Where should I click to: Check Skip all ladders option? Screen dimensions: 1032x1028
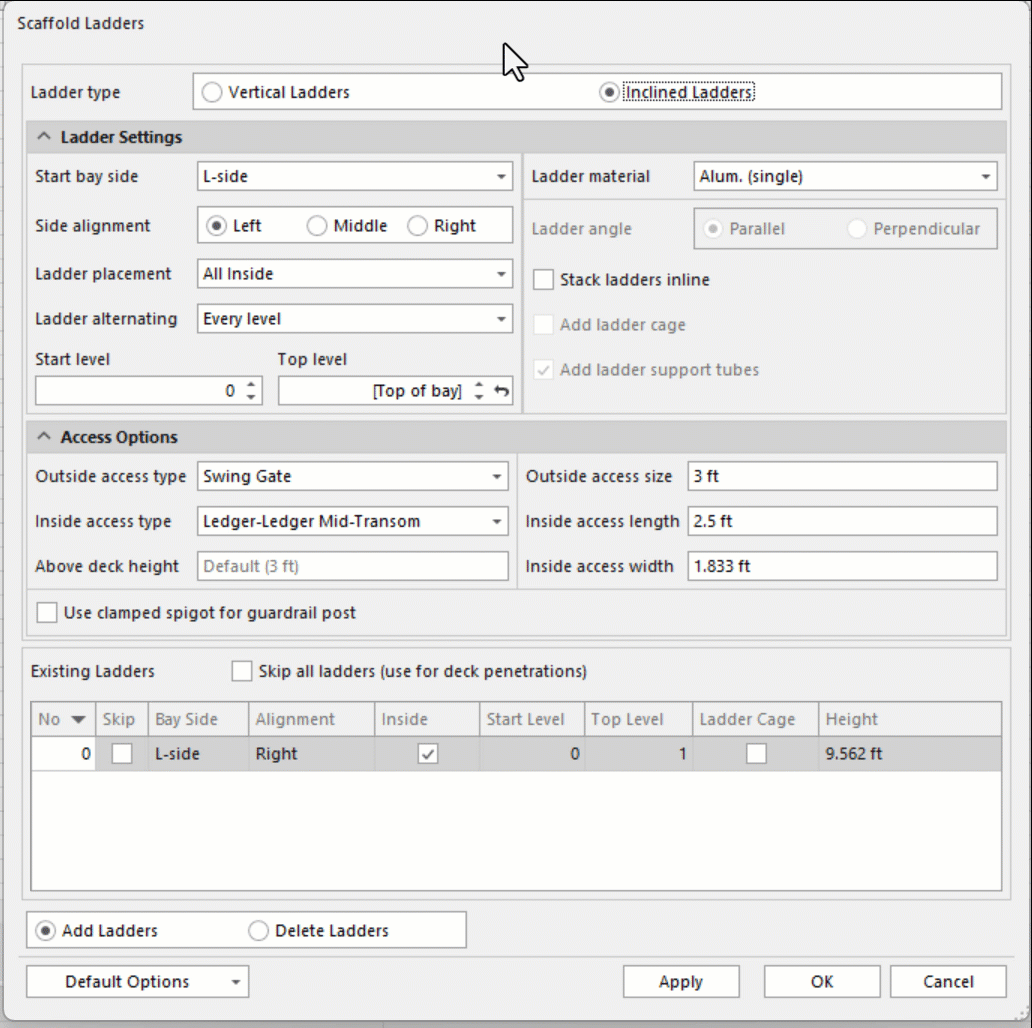(241, 671)
